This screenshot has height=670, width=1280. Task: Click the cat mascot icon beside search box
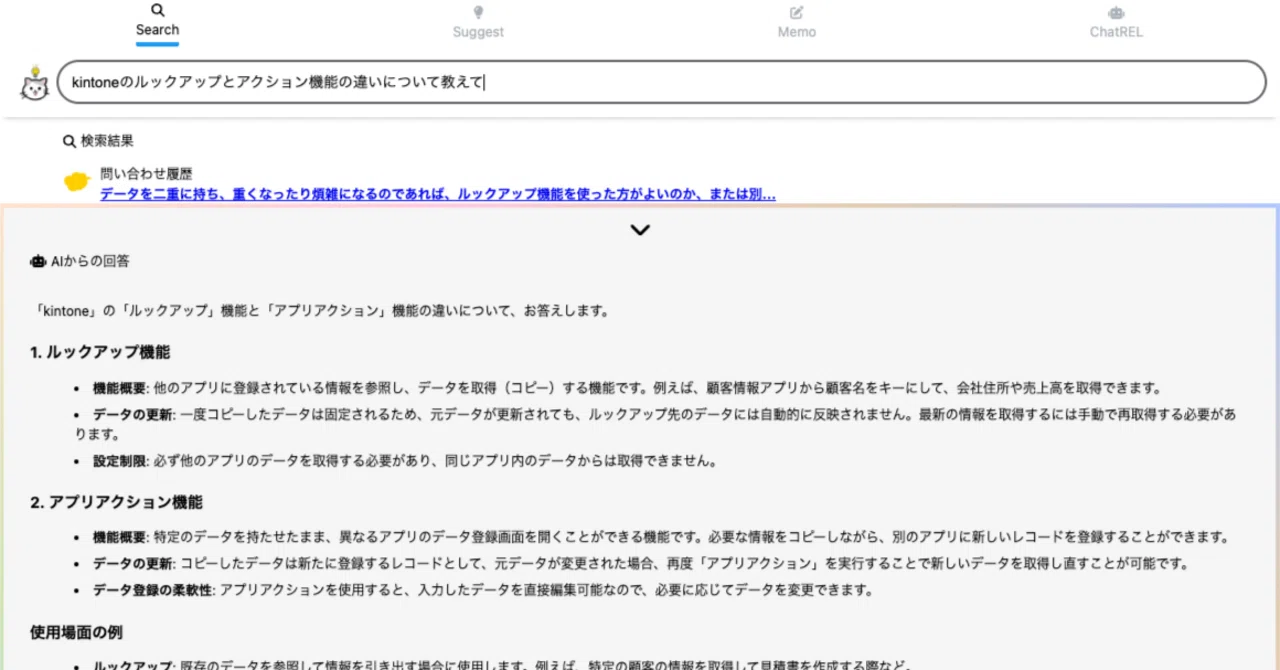(35, 83)
